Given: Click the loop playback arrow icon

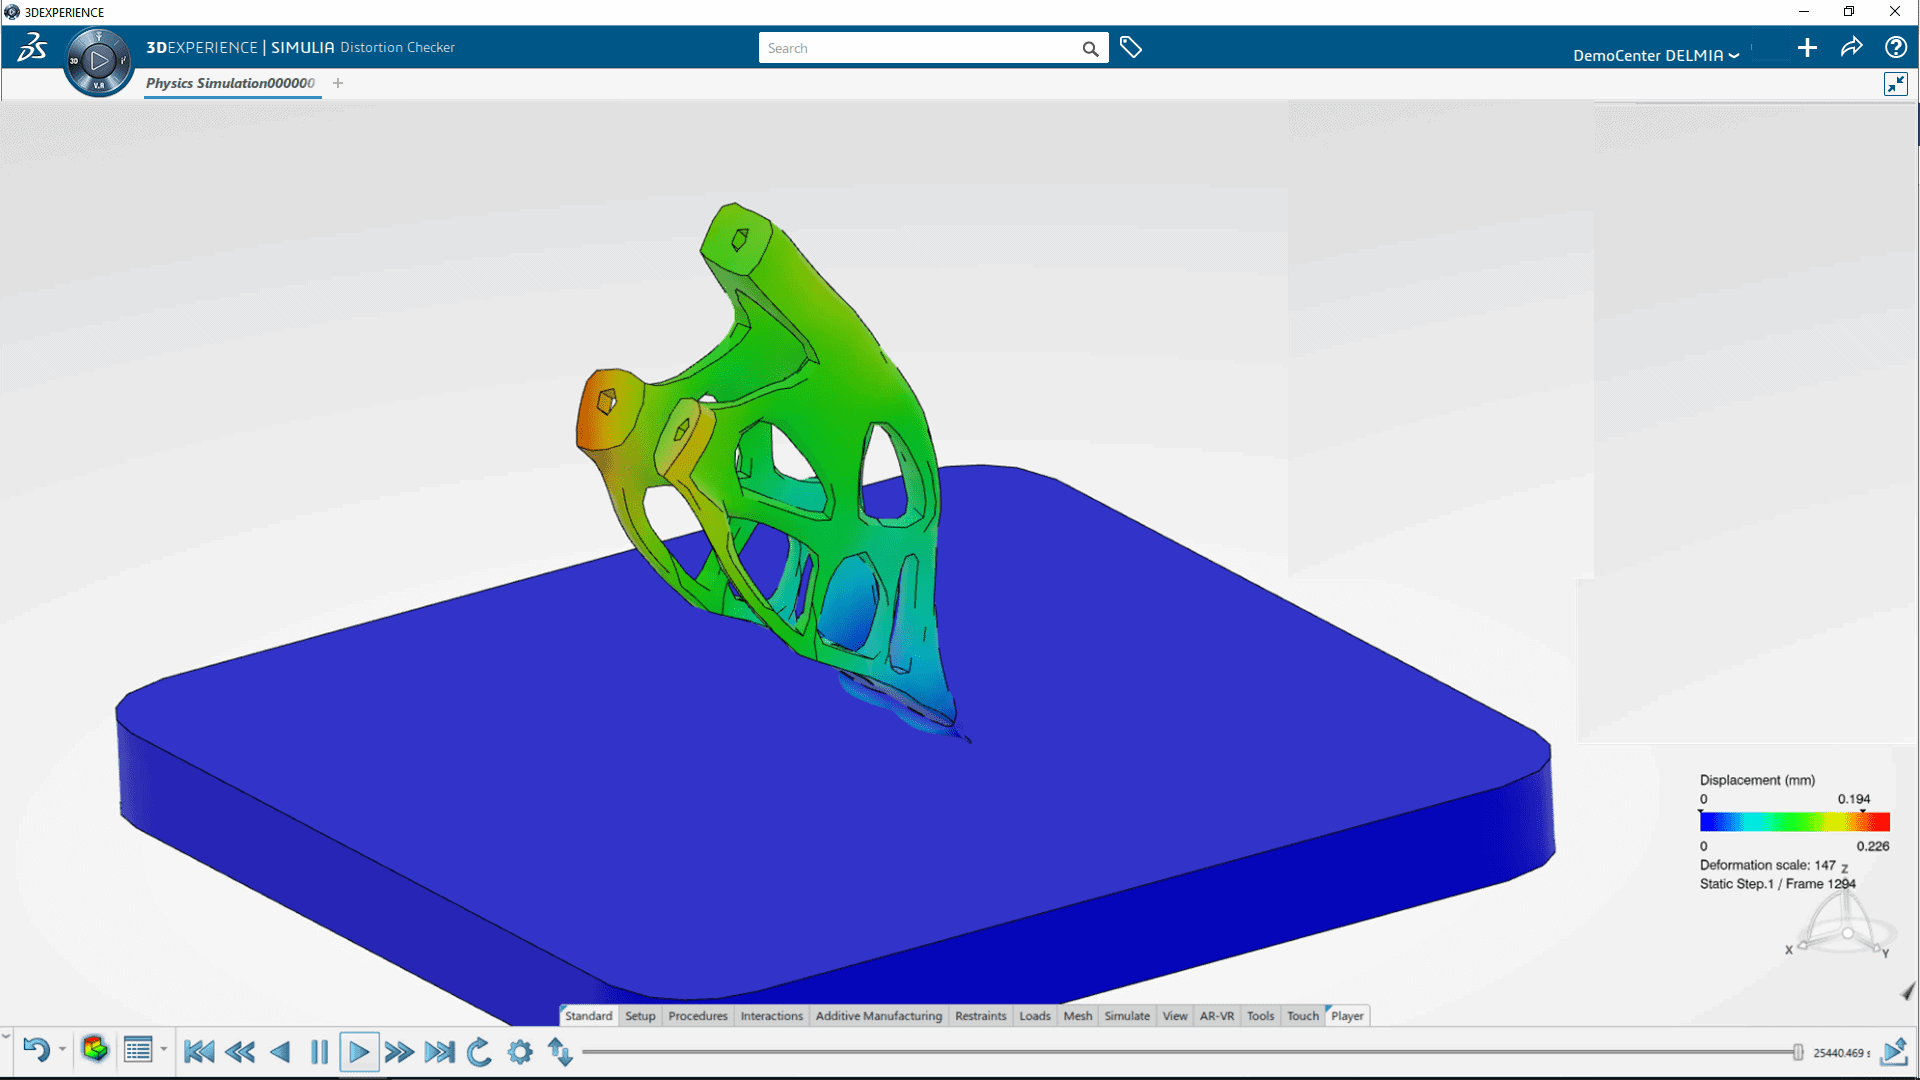Looking at the screenshot, I should pos(479,1052).
